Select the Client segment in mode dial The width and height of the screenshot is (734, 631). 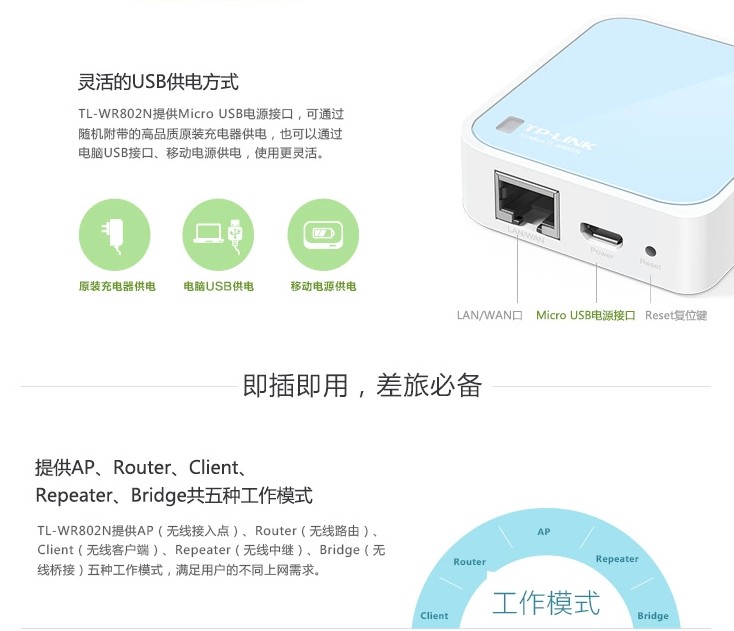[x=434, y=616]
